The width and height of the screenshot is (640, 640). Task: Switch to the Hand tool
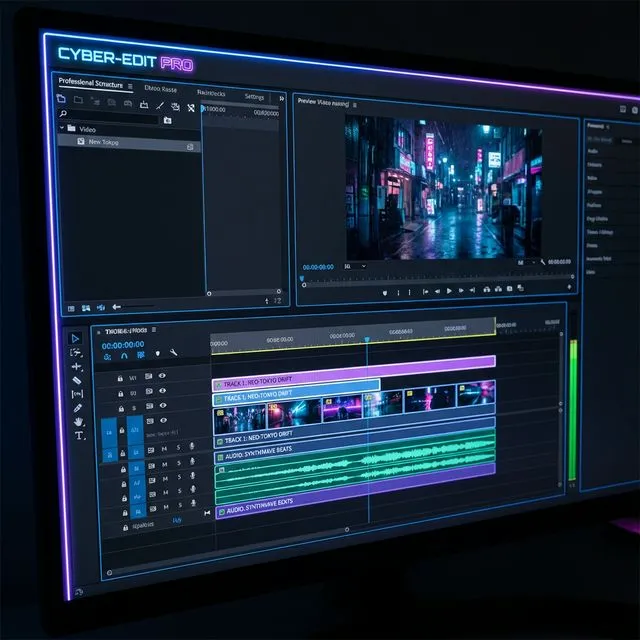78,422
